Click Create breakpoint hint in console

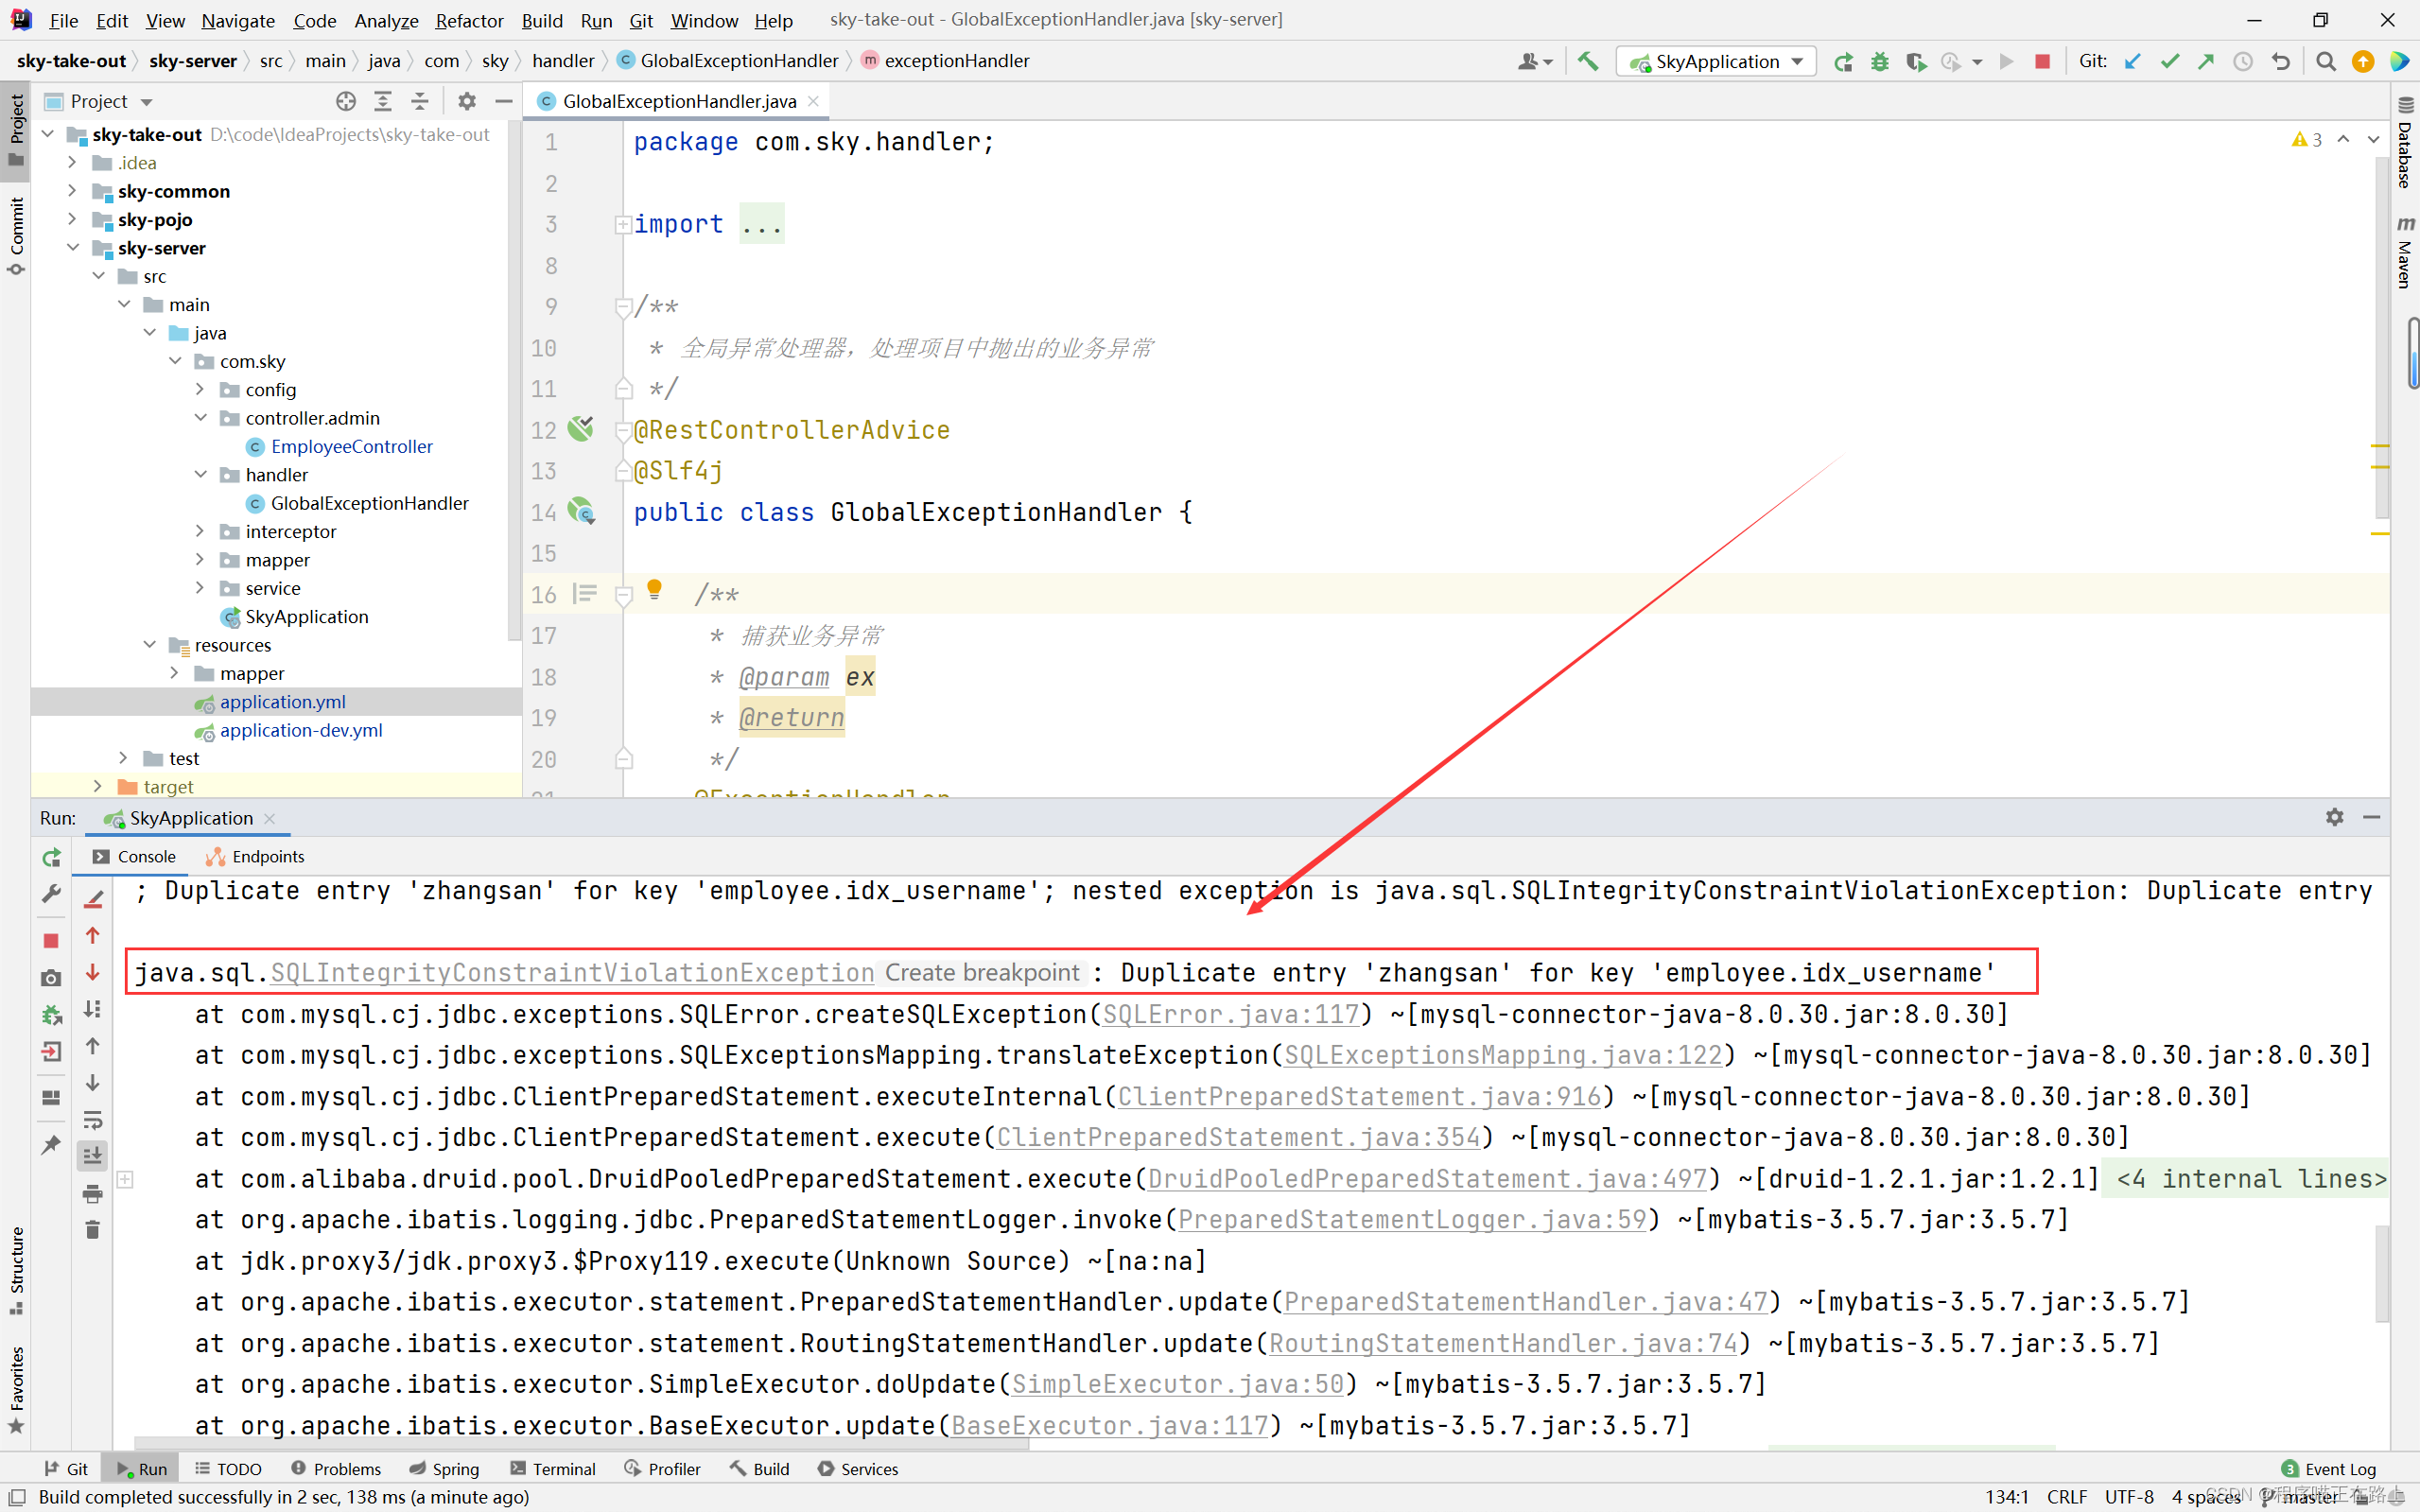[981, 972]
